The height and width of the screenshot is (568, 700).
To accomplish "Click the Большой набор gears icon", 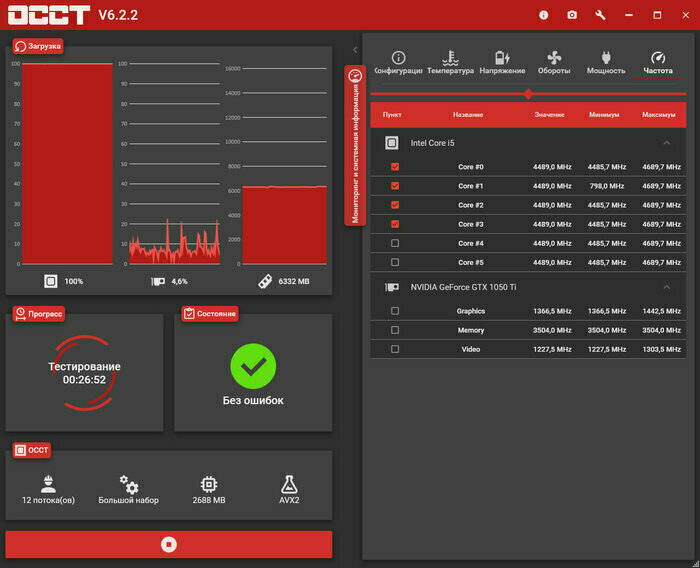I will pyautogui.click(x=129, y=484).
